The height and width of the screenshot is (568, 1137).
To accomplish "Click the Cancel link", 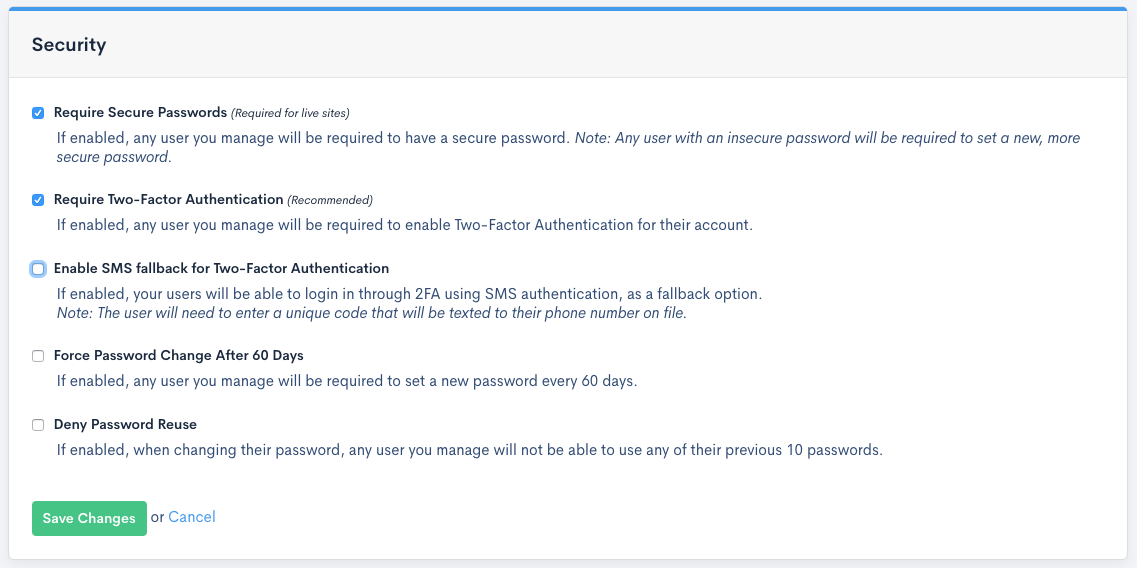I will (x=192, y=517).
